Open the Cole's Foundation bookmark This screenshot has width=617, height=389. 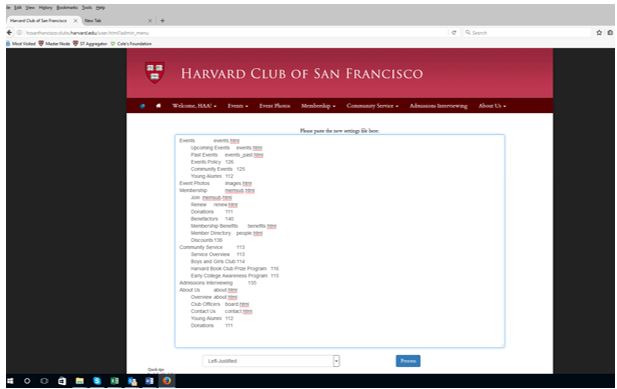131,44
